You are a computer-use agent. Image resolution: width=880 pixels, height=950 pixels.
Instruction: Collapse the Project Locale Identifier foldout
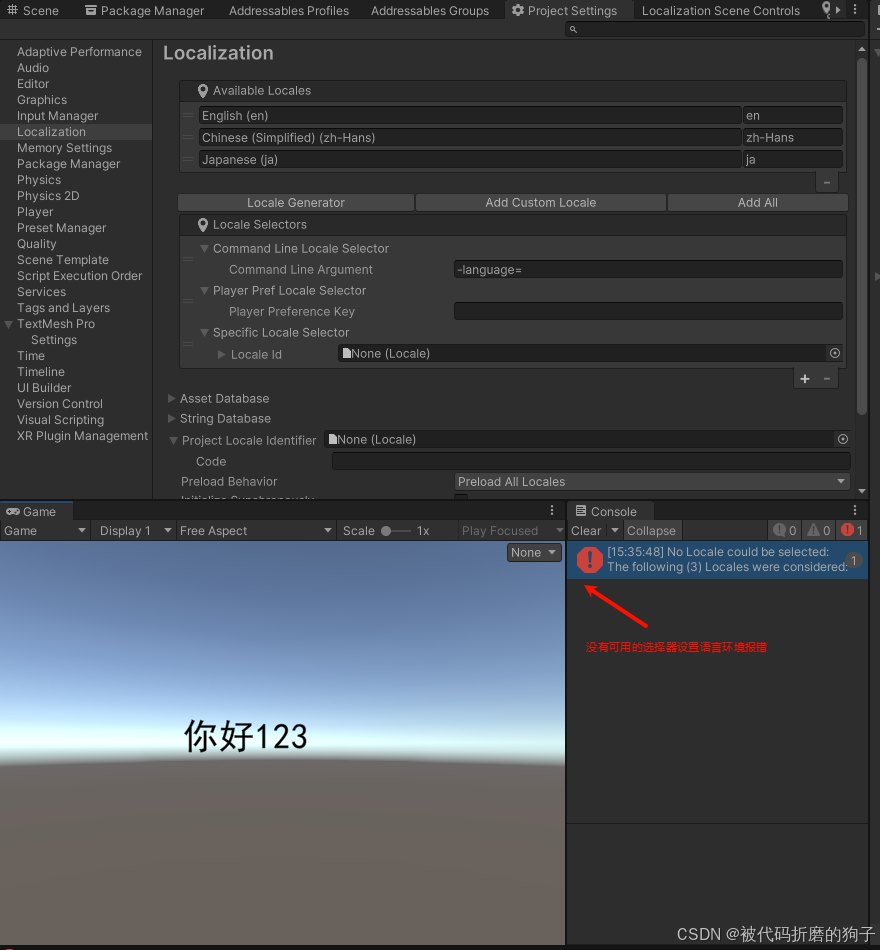click(173, 440)
